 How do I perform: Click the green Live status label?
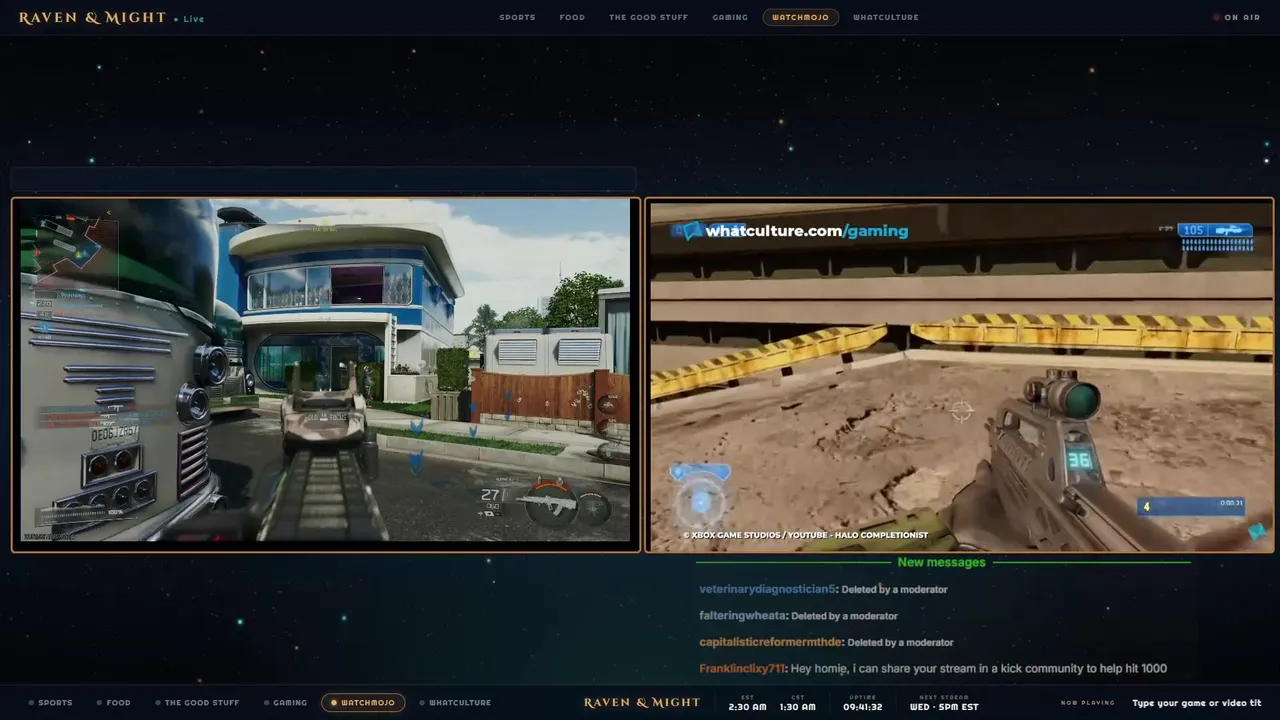pos(190,19)
